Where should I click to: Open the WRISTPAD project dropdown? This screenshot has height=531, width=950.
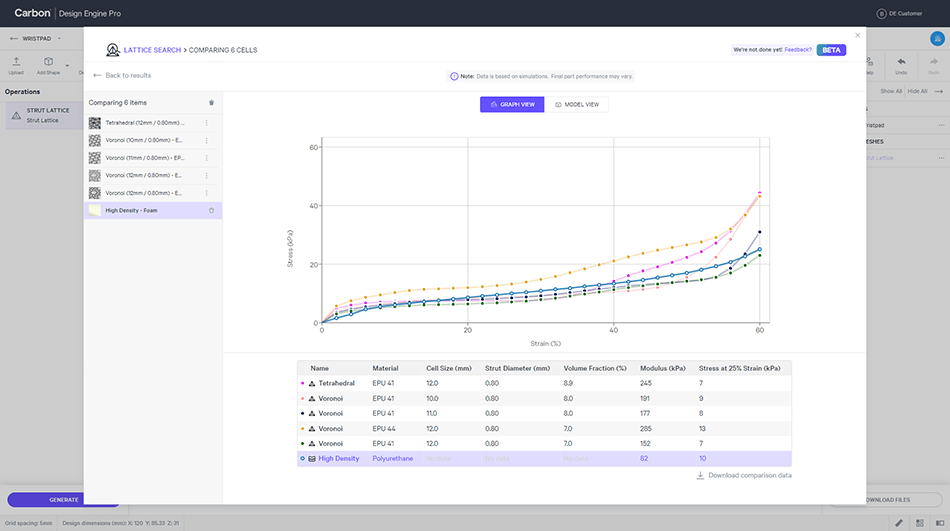coord(59,39)
